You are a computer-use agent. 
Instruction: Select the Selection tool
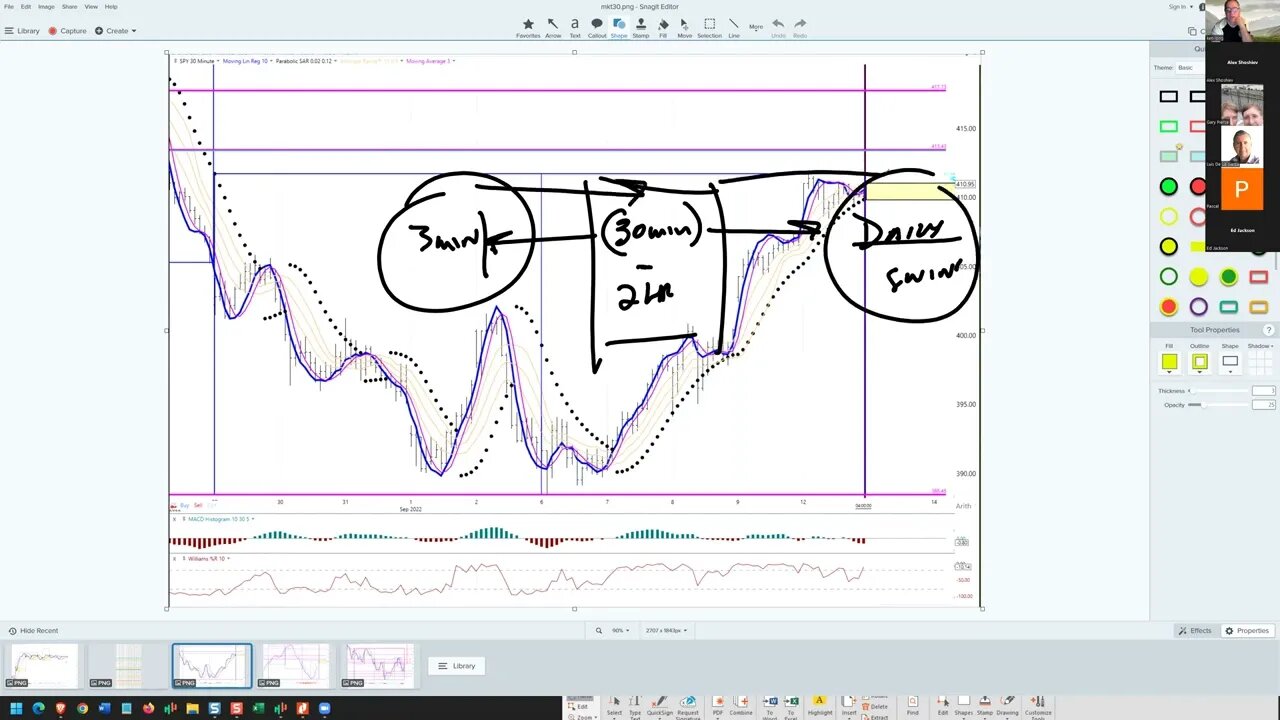pos(709,28)
